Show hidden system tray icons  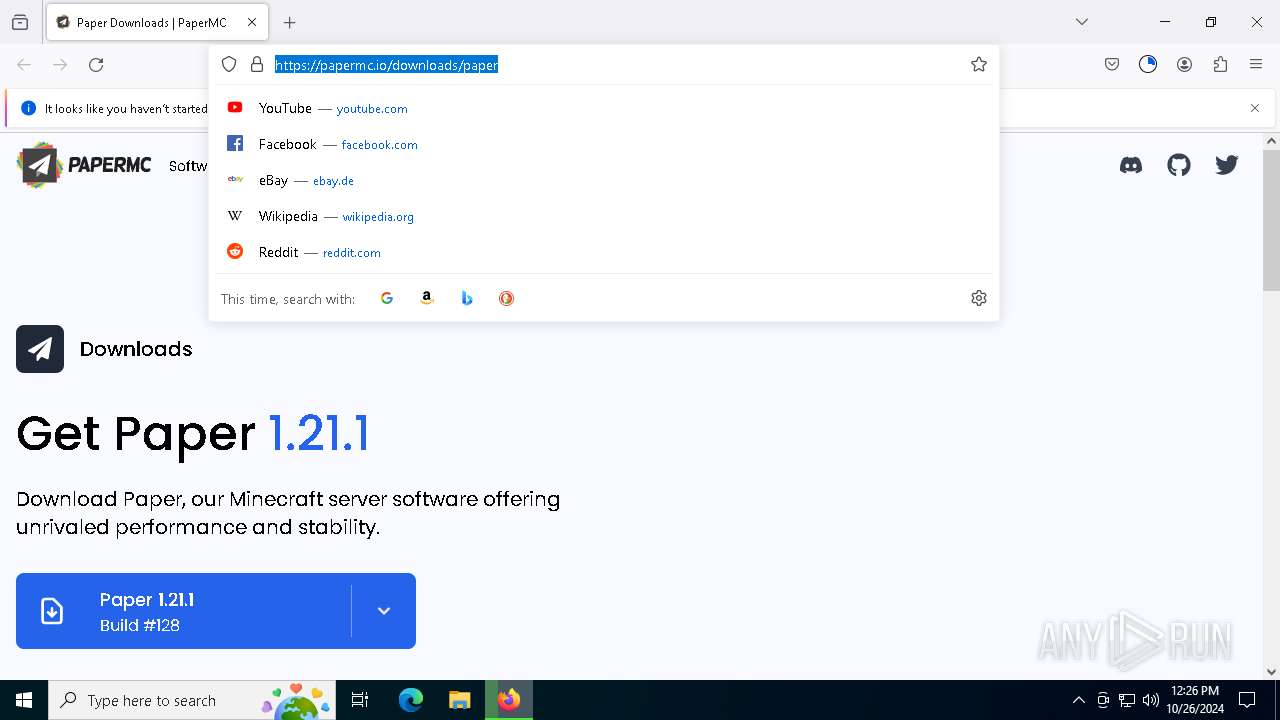(1078, 700)
